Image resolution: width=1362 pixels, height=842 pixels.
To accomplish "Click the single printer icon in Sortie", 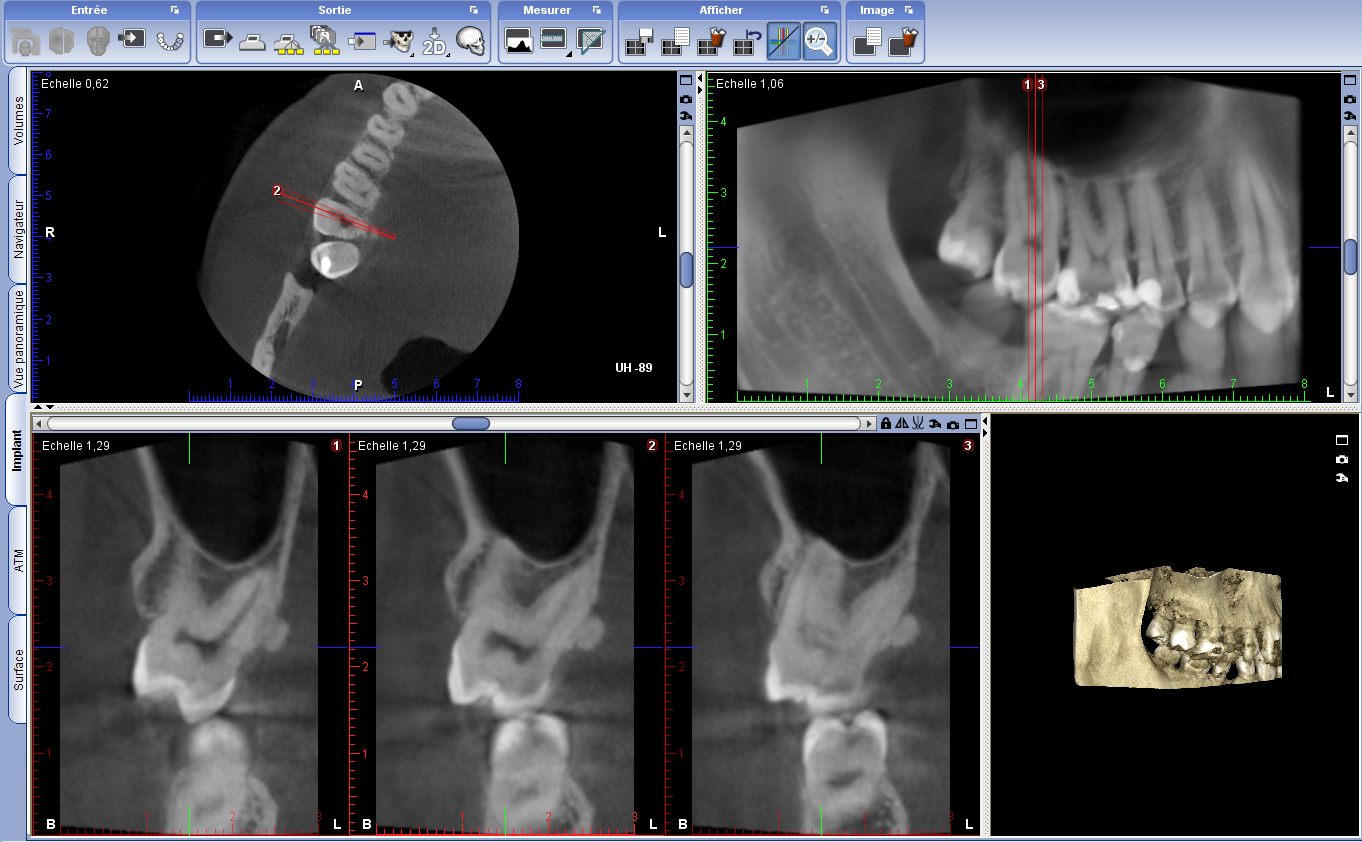I will click(253, 41).
